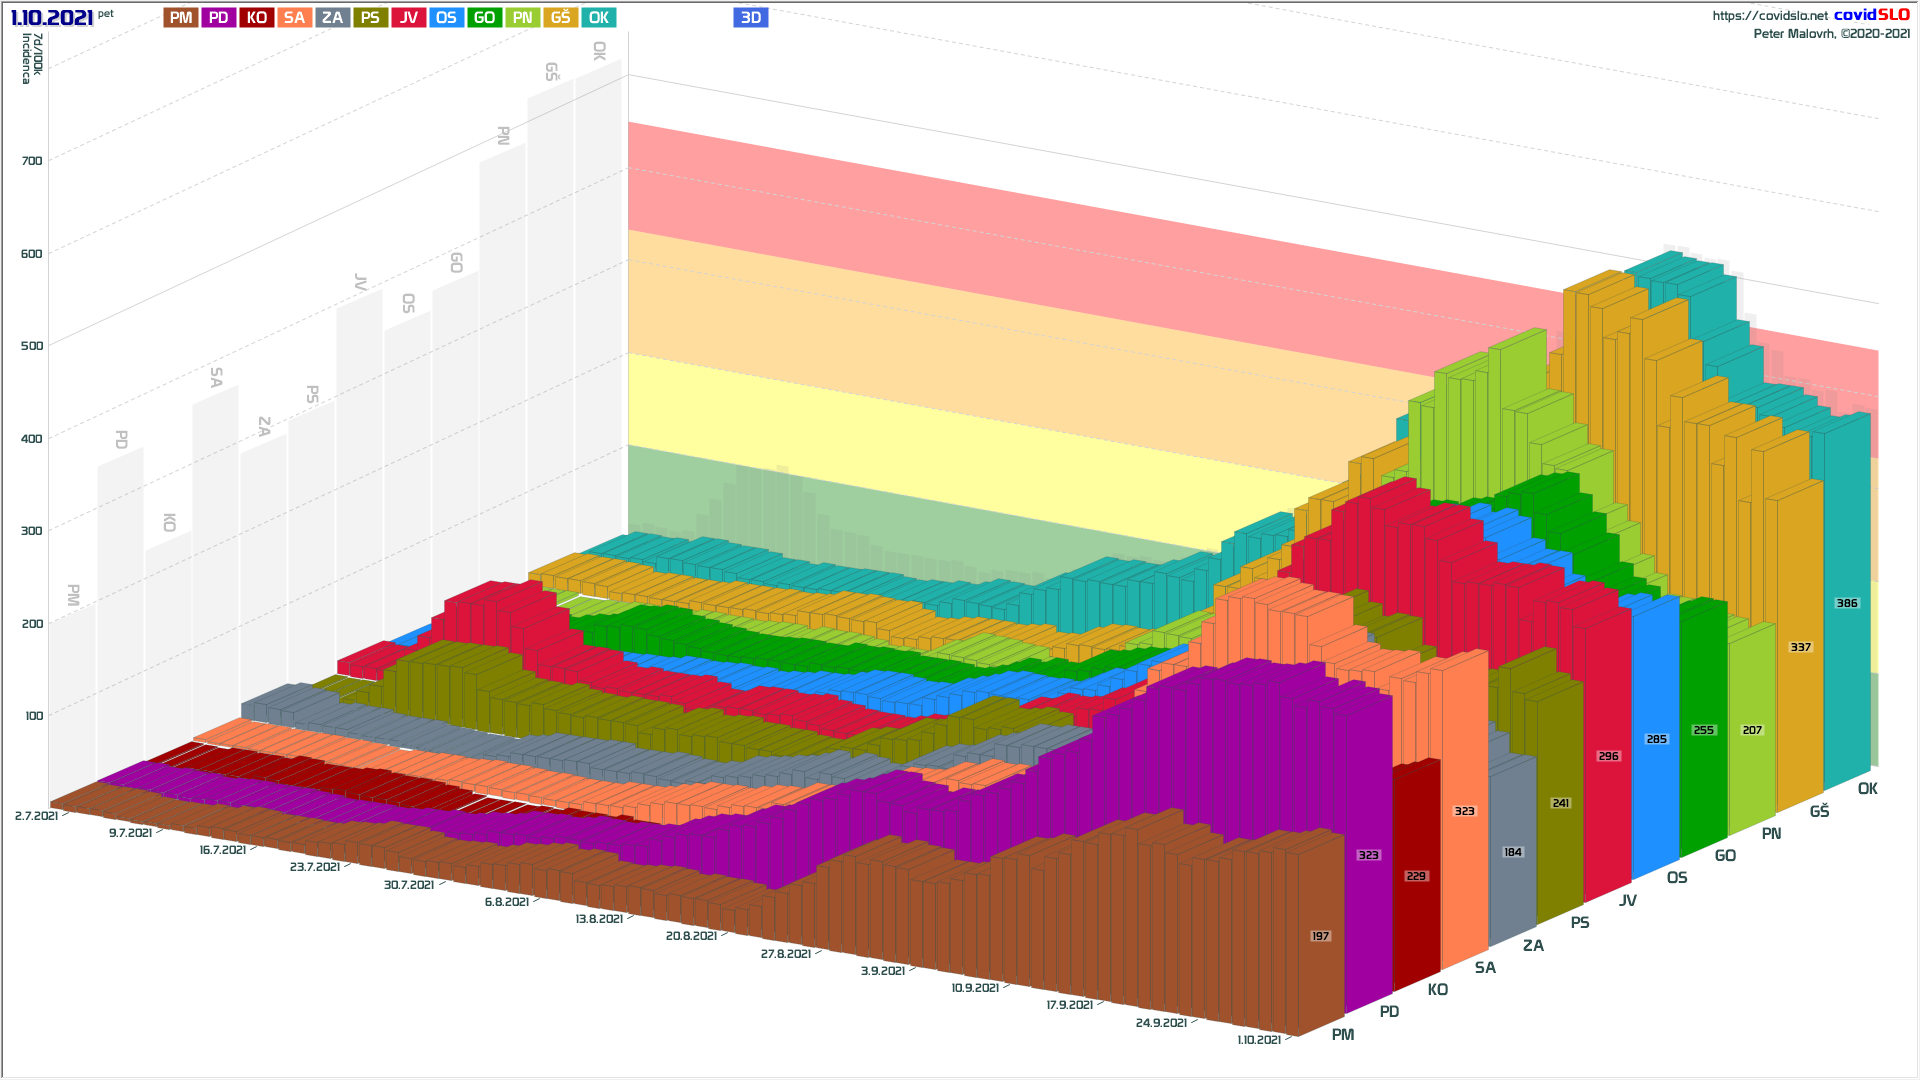This screenshot has height=1080, width=1920.
Task: Toggle the JV region series
Action: [x=408, y=18]
